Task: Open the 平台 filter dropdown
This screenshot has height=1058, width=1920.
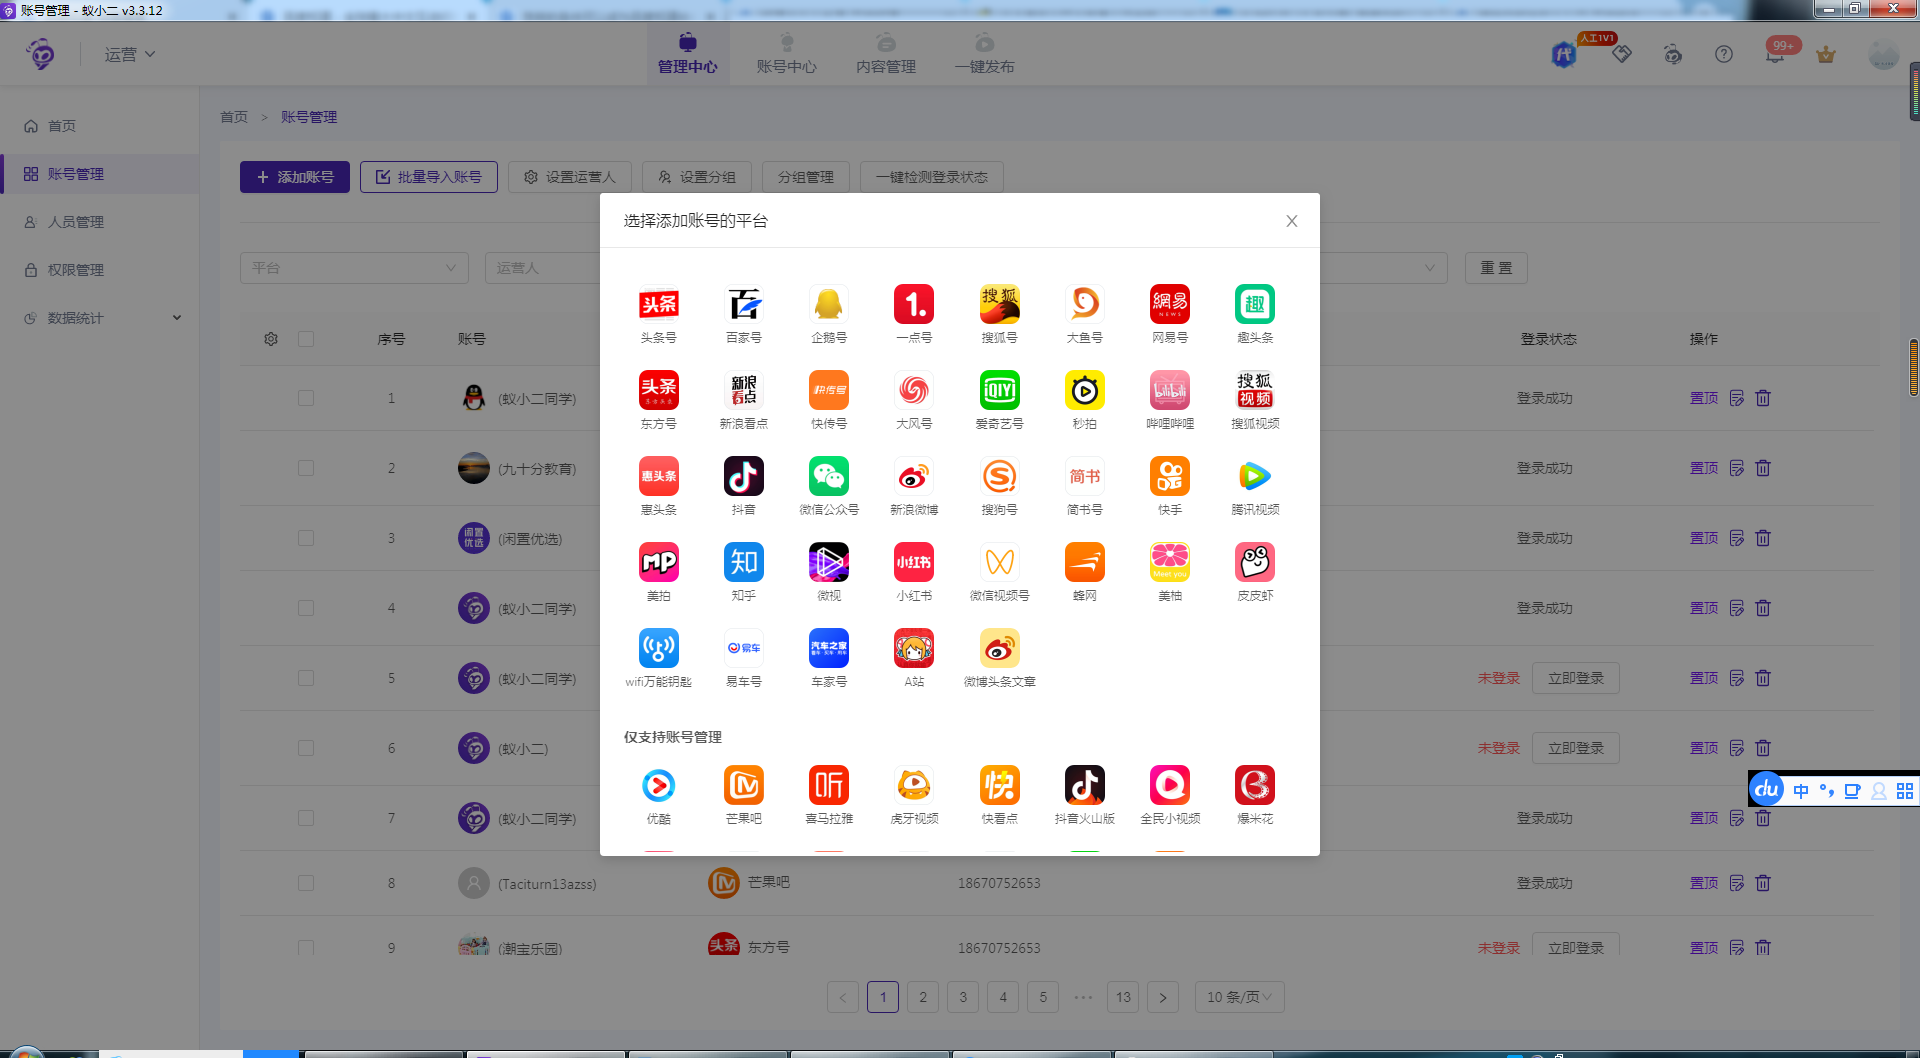Action: pyautogui.click(x=354, y=268)
